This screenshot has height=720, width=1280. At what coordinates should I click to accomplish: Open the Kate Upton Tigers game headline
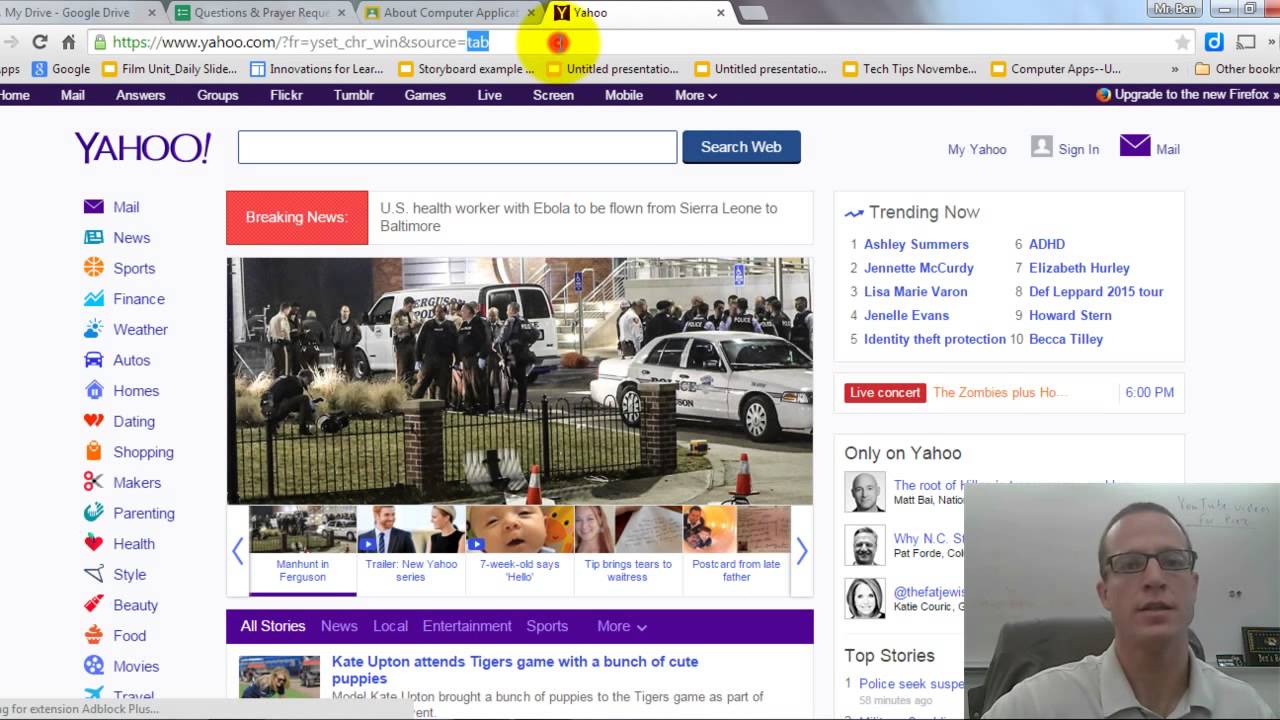click(515, 669)
